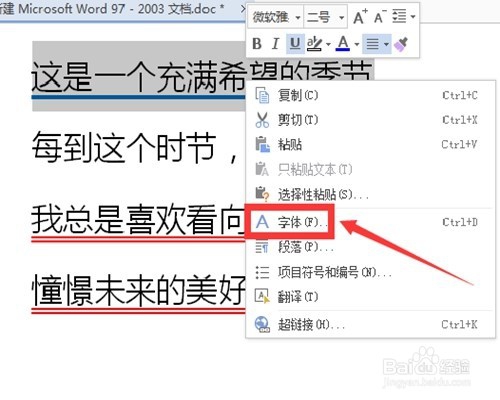
Task: Open 字体(F)... font dialog entry
Action: point(370,222)
